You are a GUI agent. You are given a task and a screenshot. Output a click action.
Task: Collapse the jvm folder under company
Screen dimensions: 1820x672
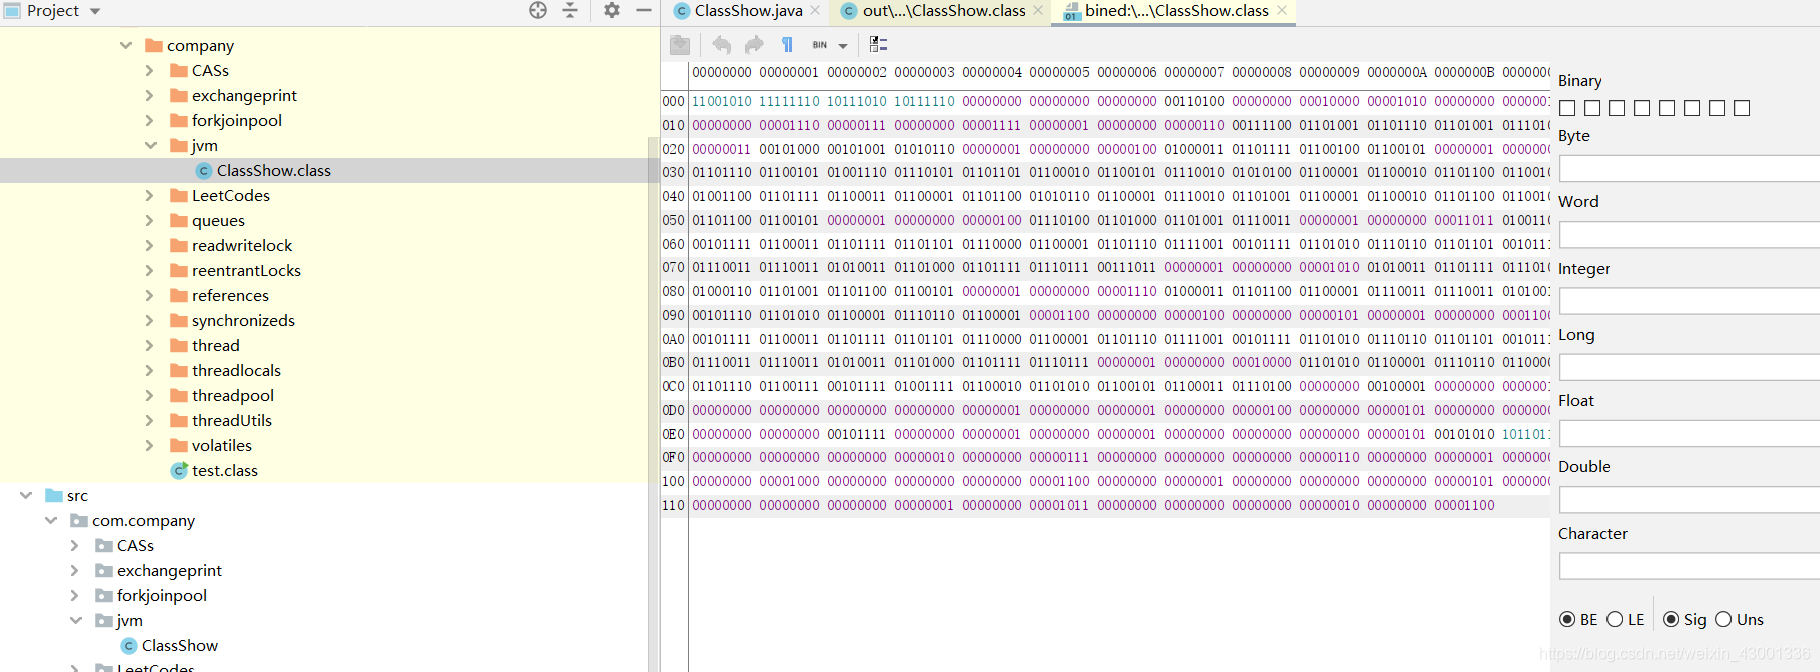150,145
